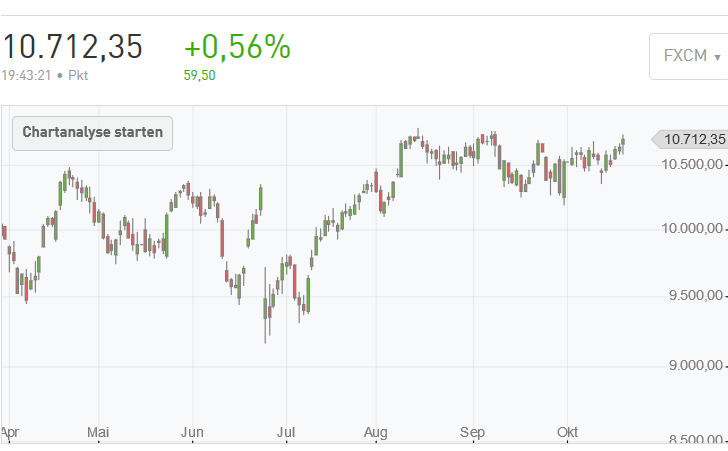This screenshot has height=451, width=728.
Task: Choose the Aug label on the time axis
Action: 376,432
